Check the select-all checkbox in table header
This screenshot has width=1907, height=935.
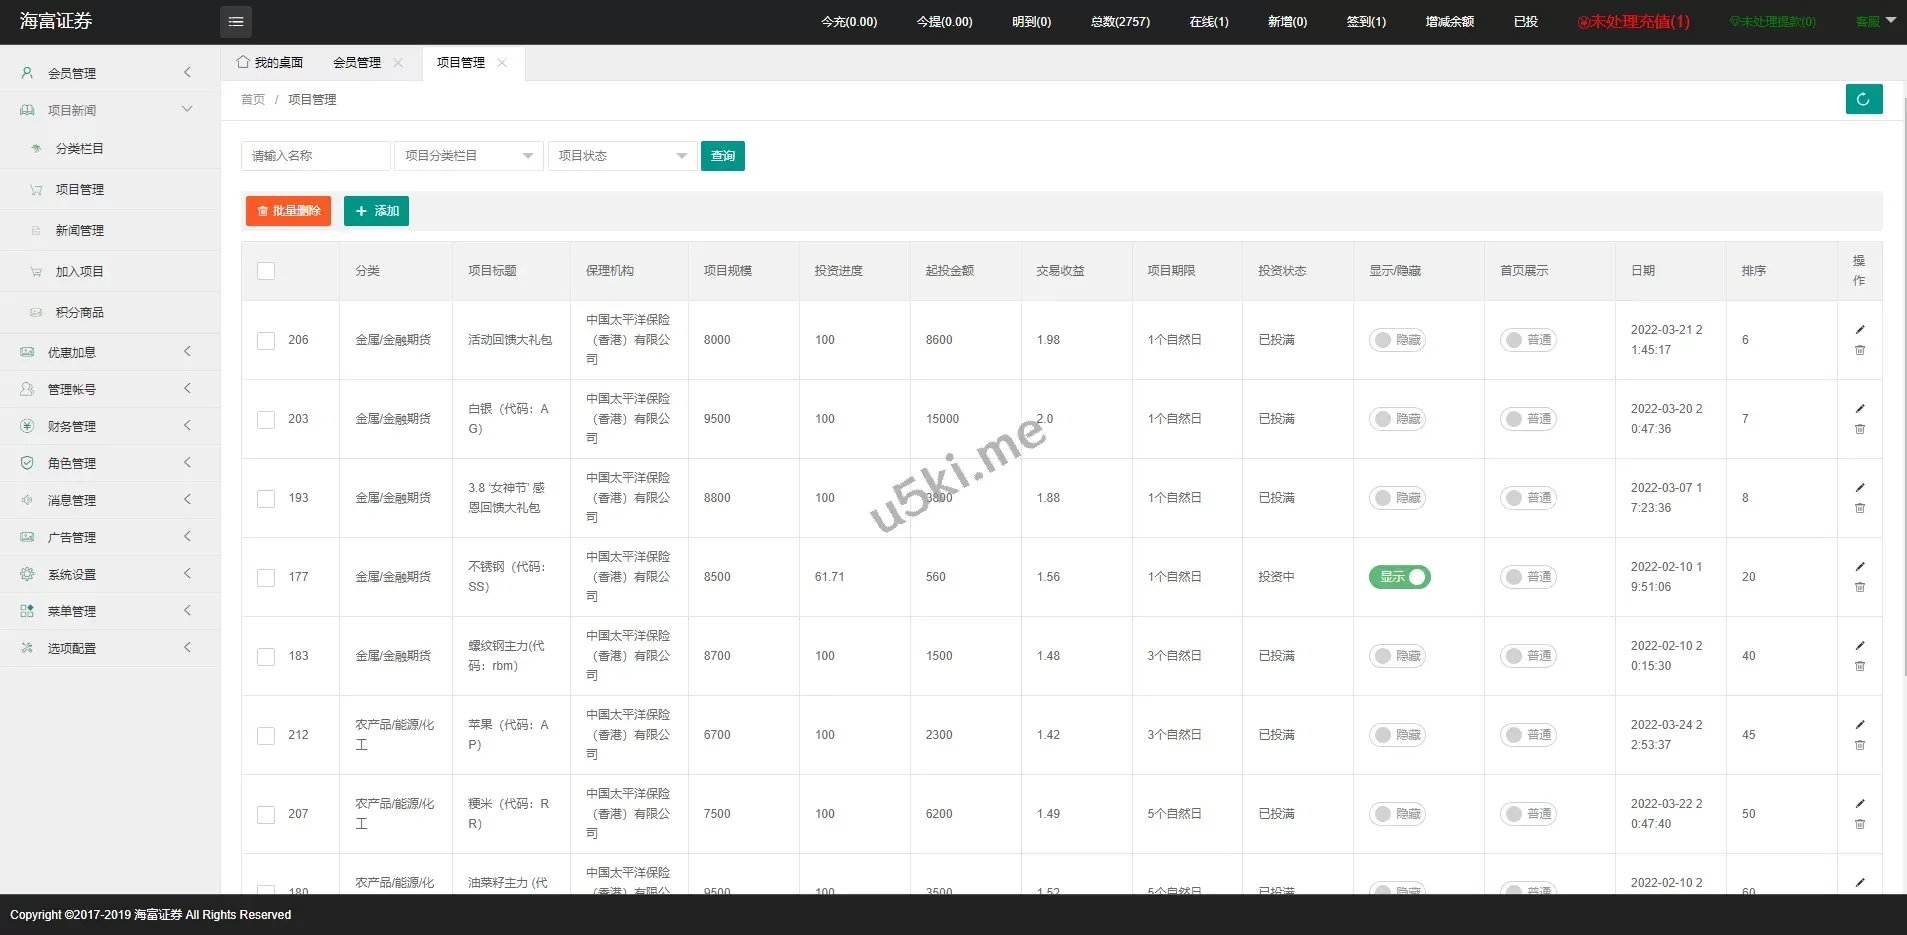pyautogui.click(x=266, y=271)
